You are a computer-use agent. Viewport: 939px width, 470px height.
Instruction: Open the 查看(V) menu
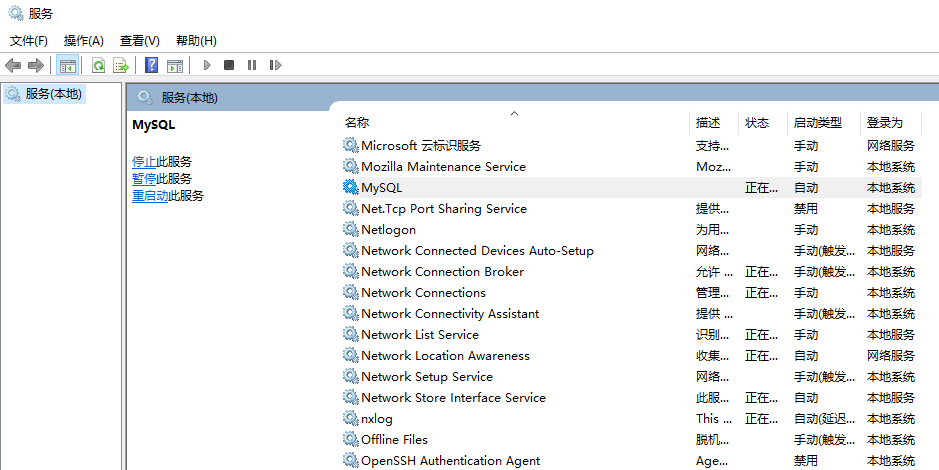coord(140,41)
